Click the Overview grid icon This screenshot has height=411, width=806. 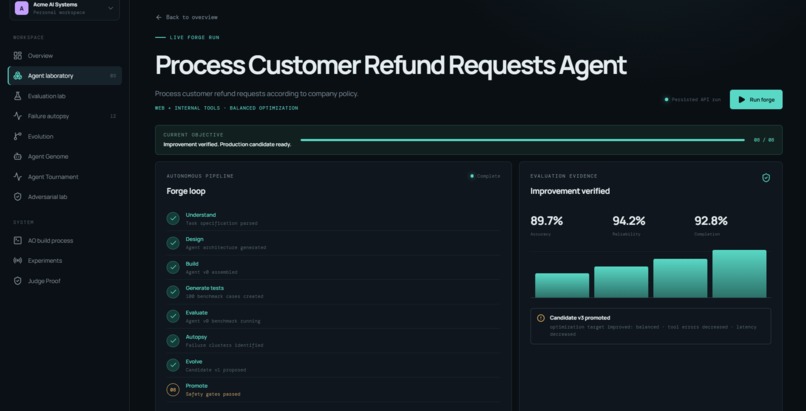[17, 55]
